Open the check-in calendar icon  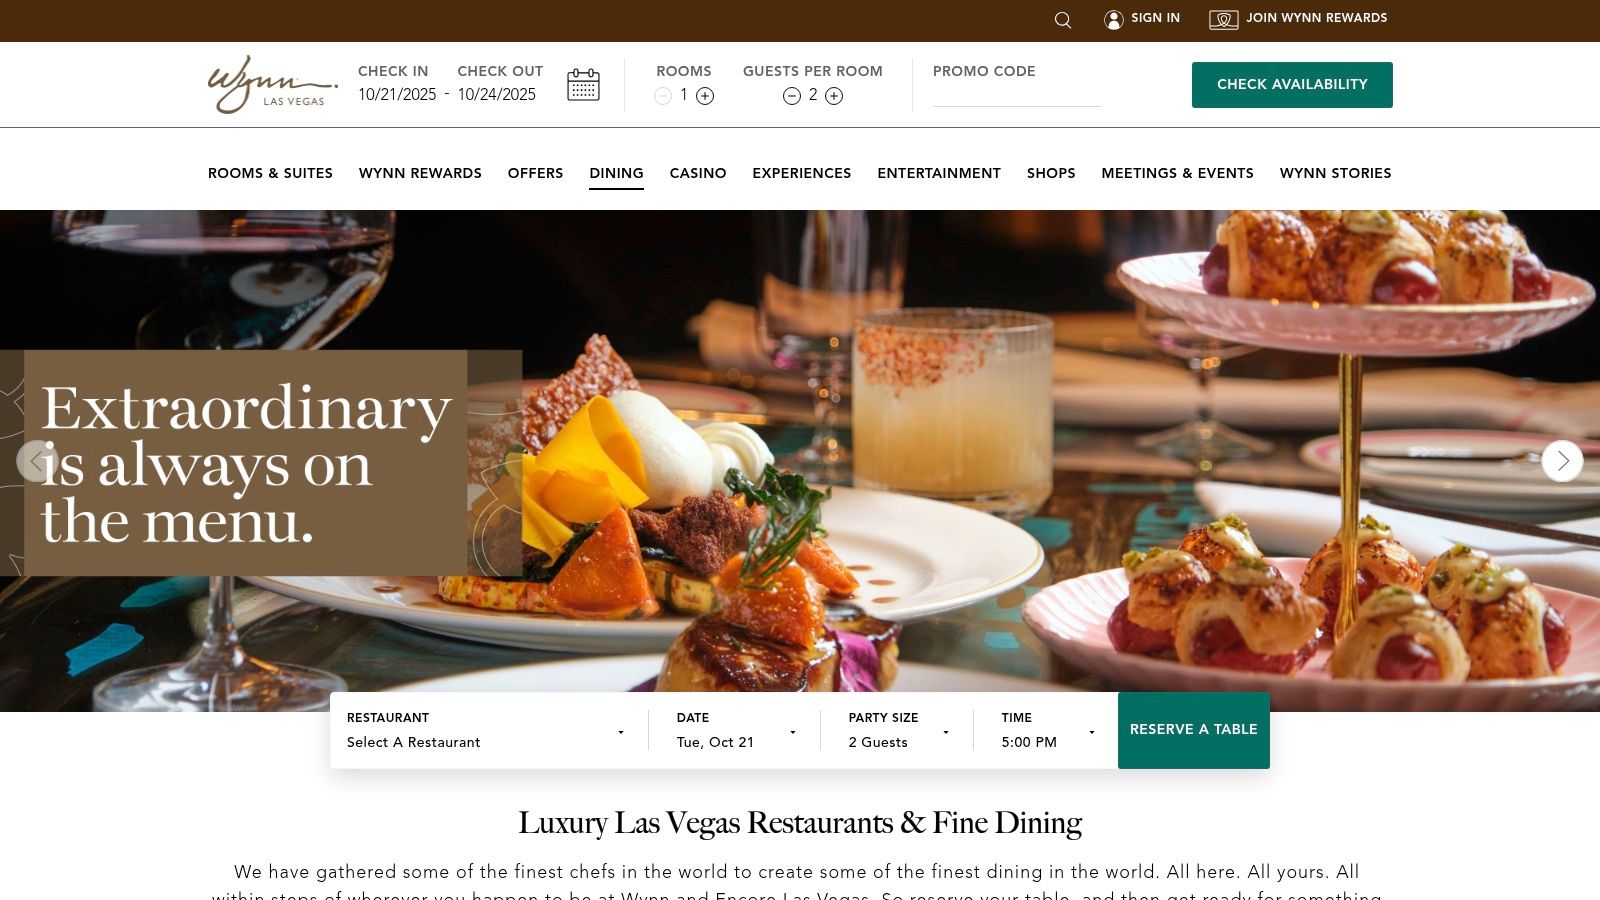point(583,85)
